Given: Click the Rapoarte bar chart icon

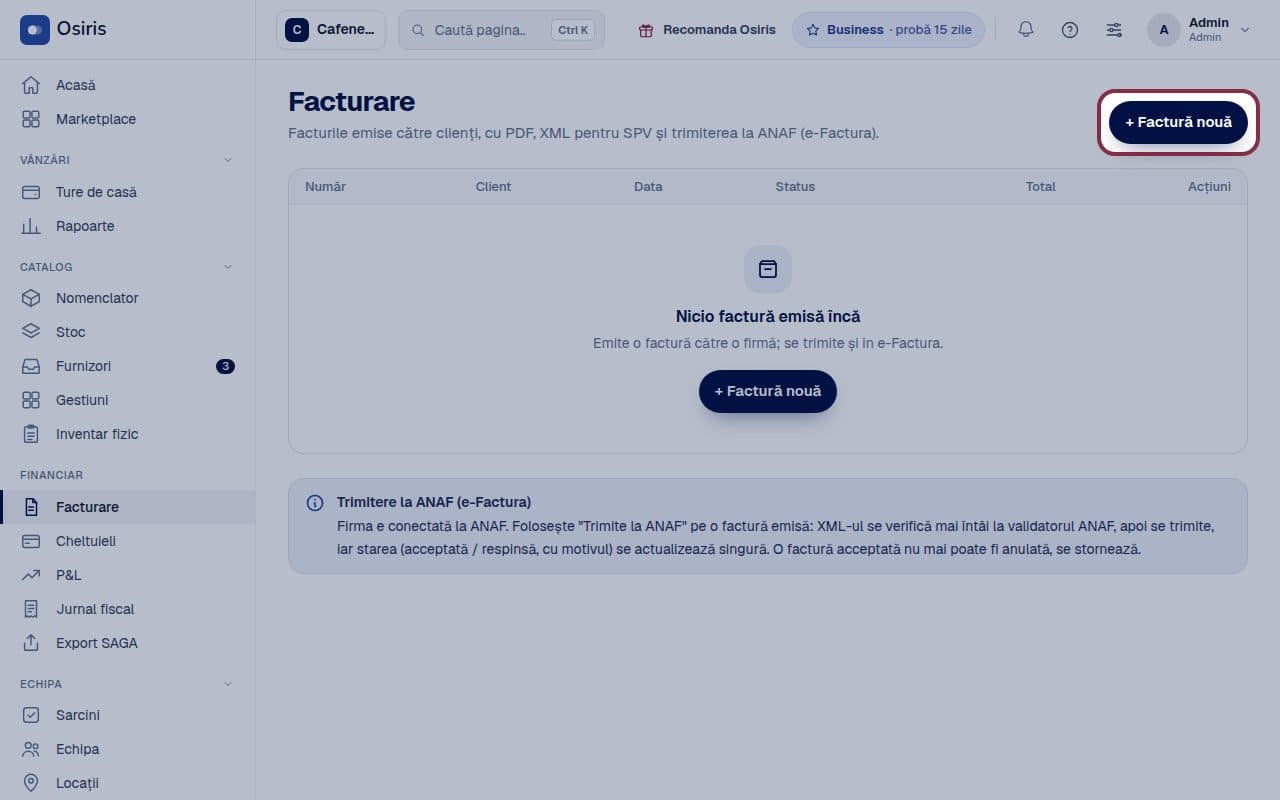Looking at the screenshot, I should point(31,226).
